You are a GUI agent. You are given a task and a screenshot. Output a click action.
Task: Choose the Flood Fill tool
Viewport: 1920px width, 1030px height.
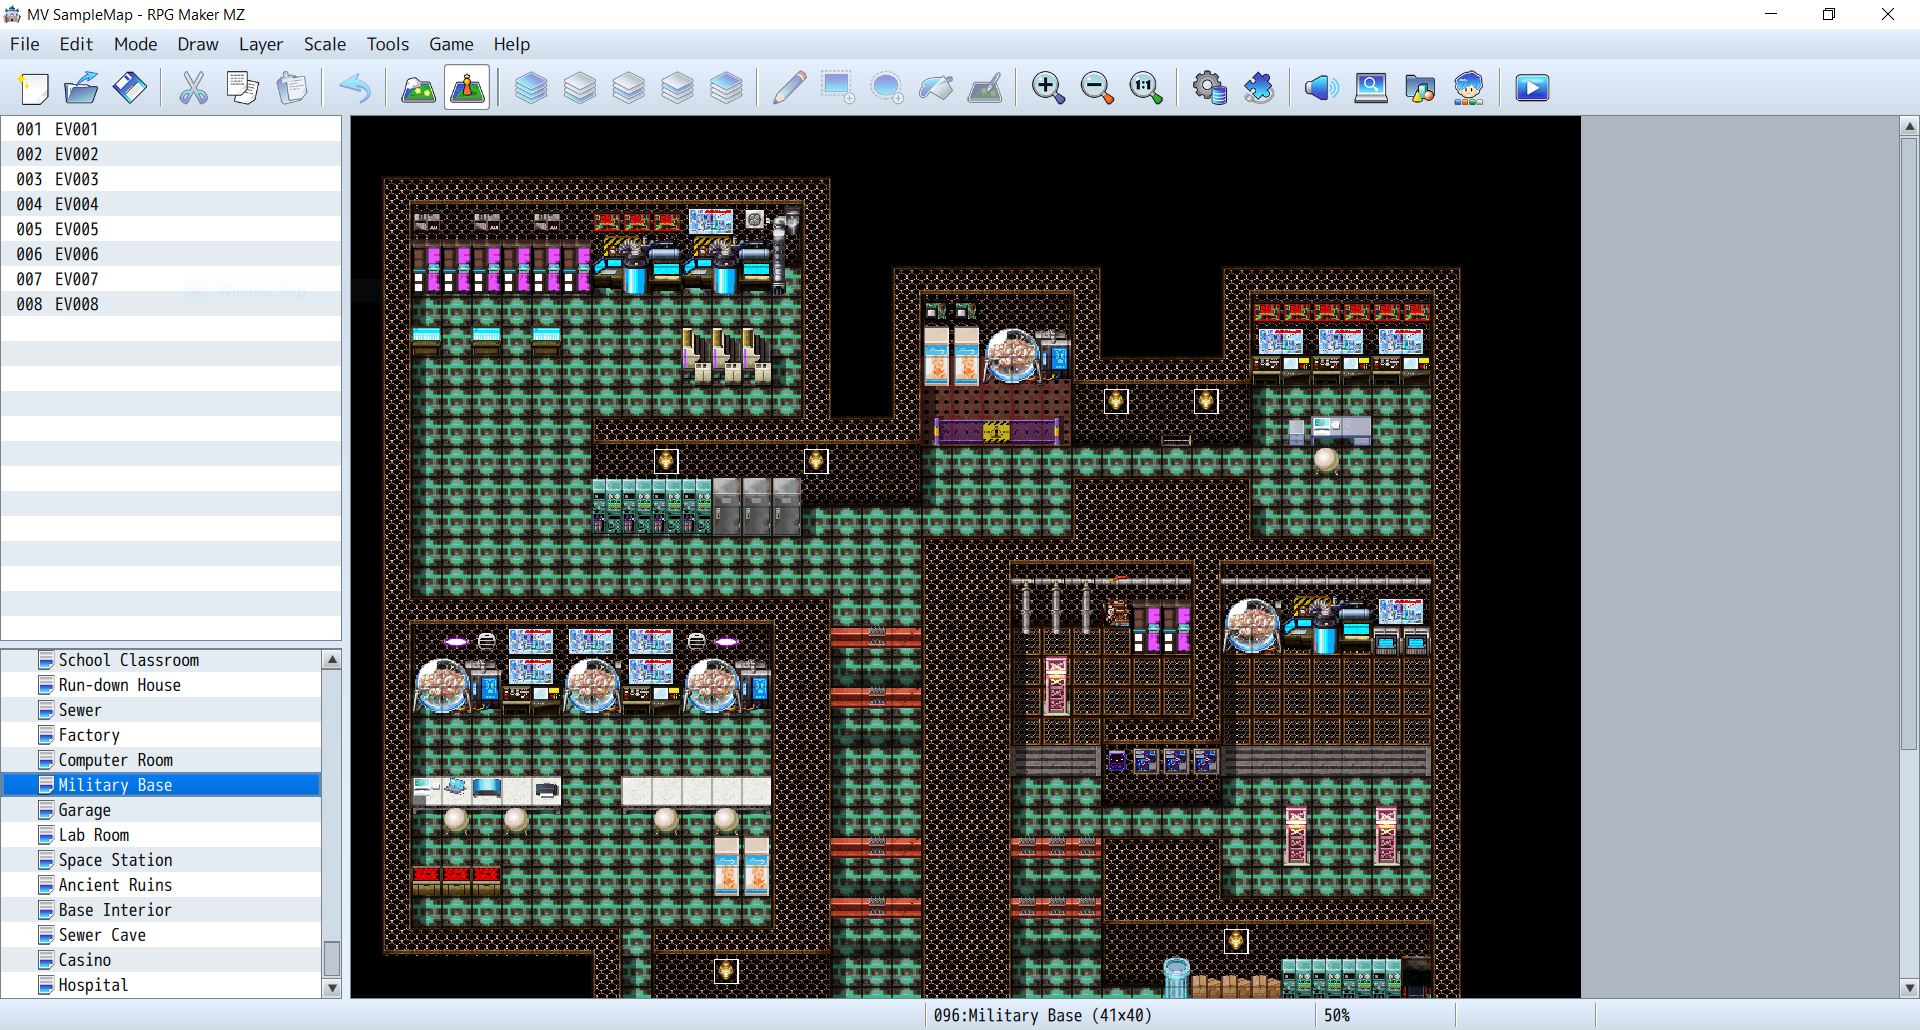coord(936,88)
